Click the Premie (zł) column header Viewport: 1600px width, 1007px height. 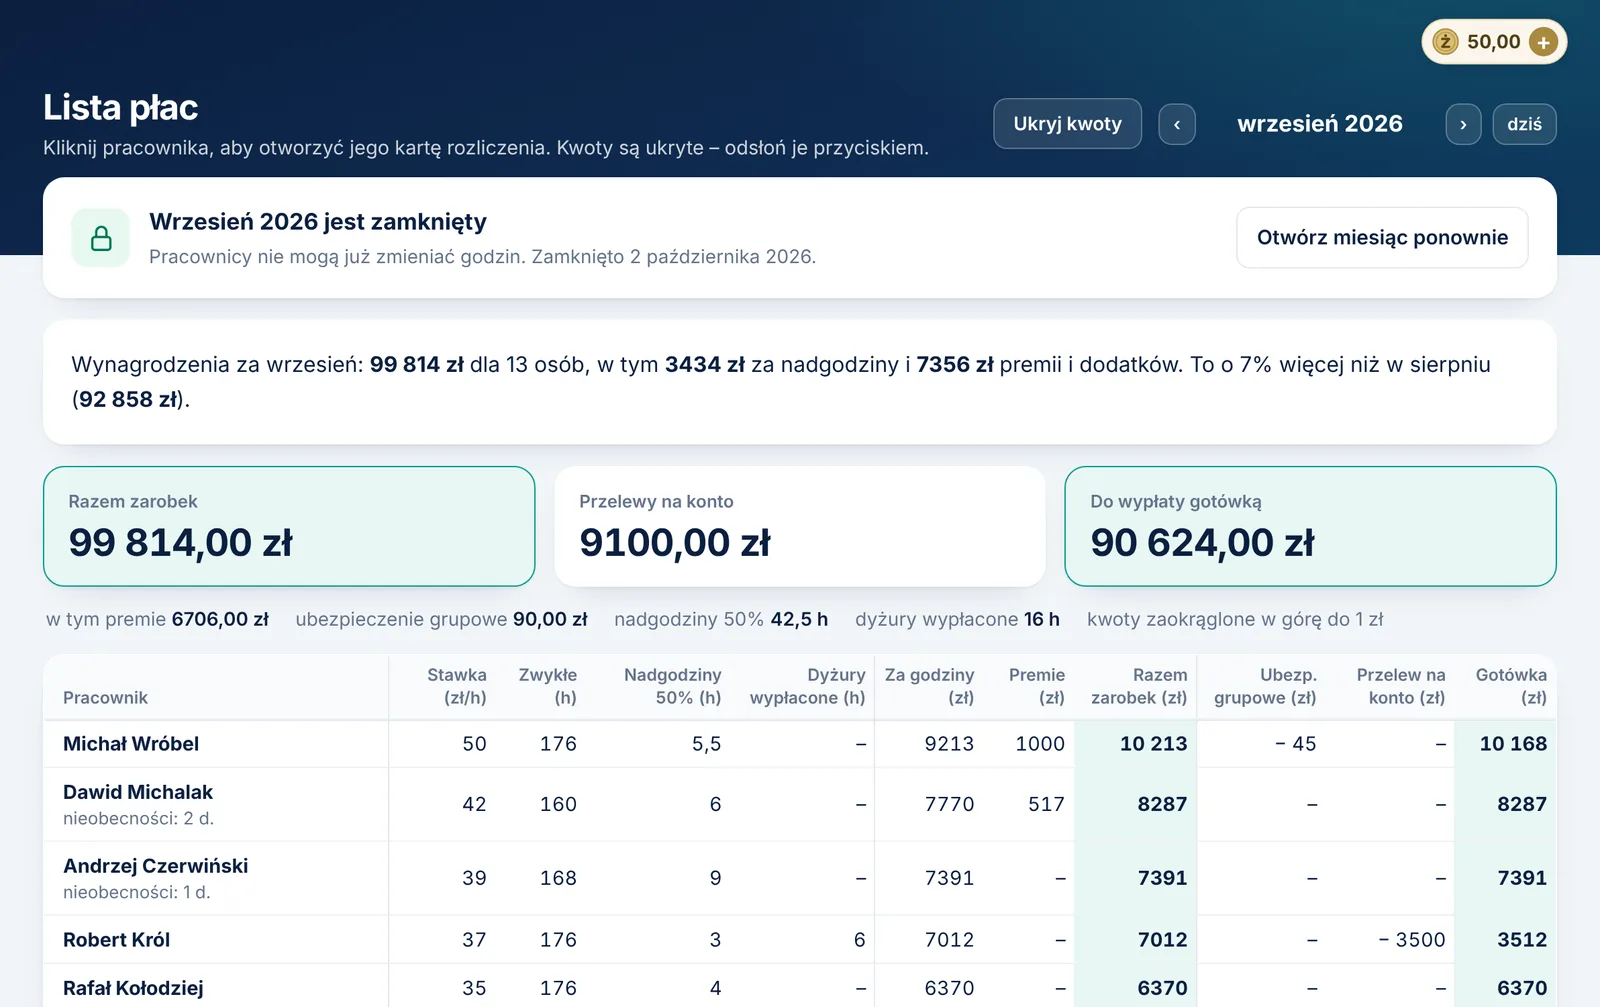(1036, 686)
